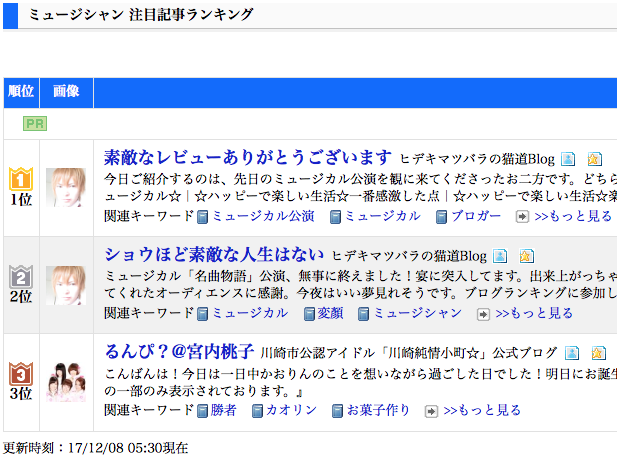Click the bronze rank 3 crown icon
617x464 pixels.
[x=21, y=373]
